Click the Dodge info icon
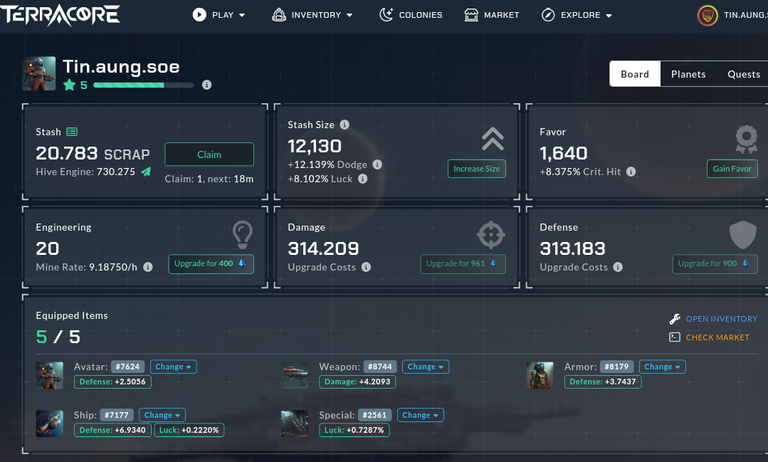The width and height of the screenshot is (768, 462). tap(377, 164)
